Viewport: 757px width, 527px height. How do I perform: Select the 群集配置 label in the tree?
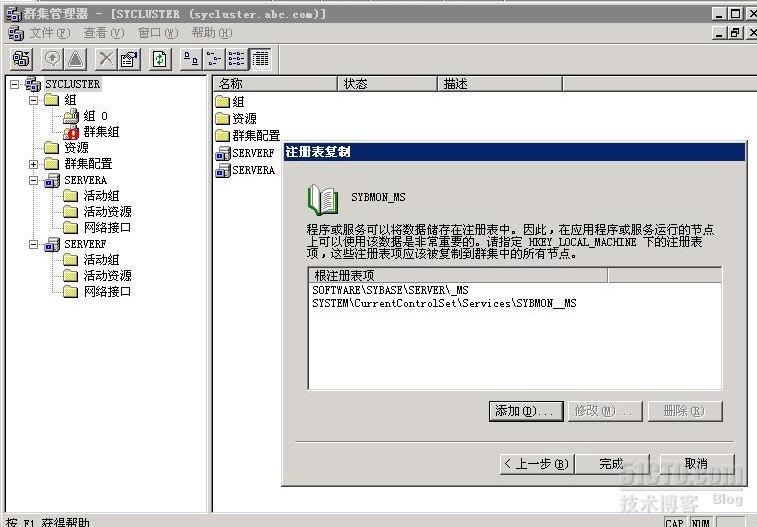pos(88,164)
